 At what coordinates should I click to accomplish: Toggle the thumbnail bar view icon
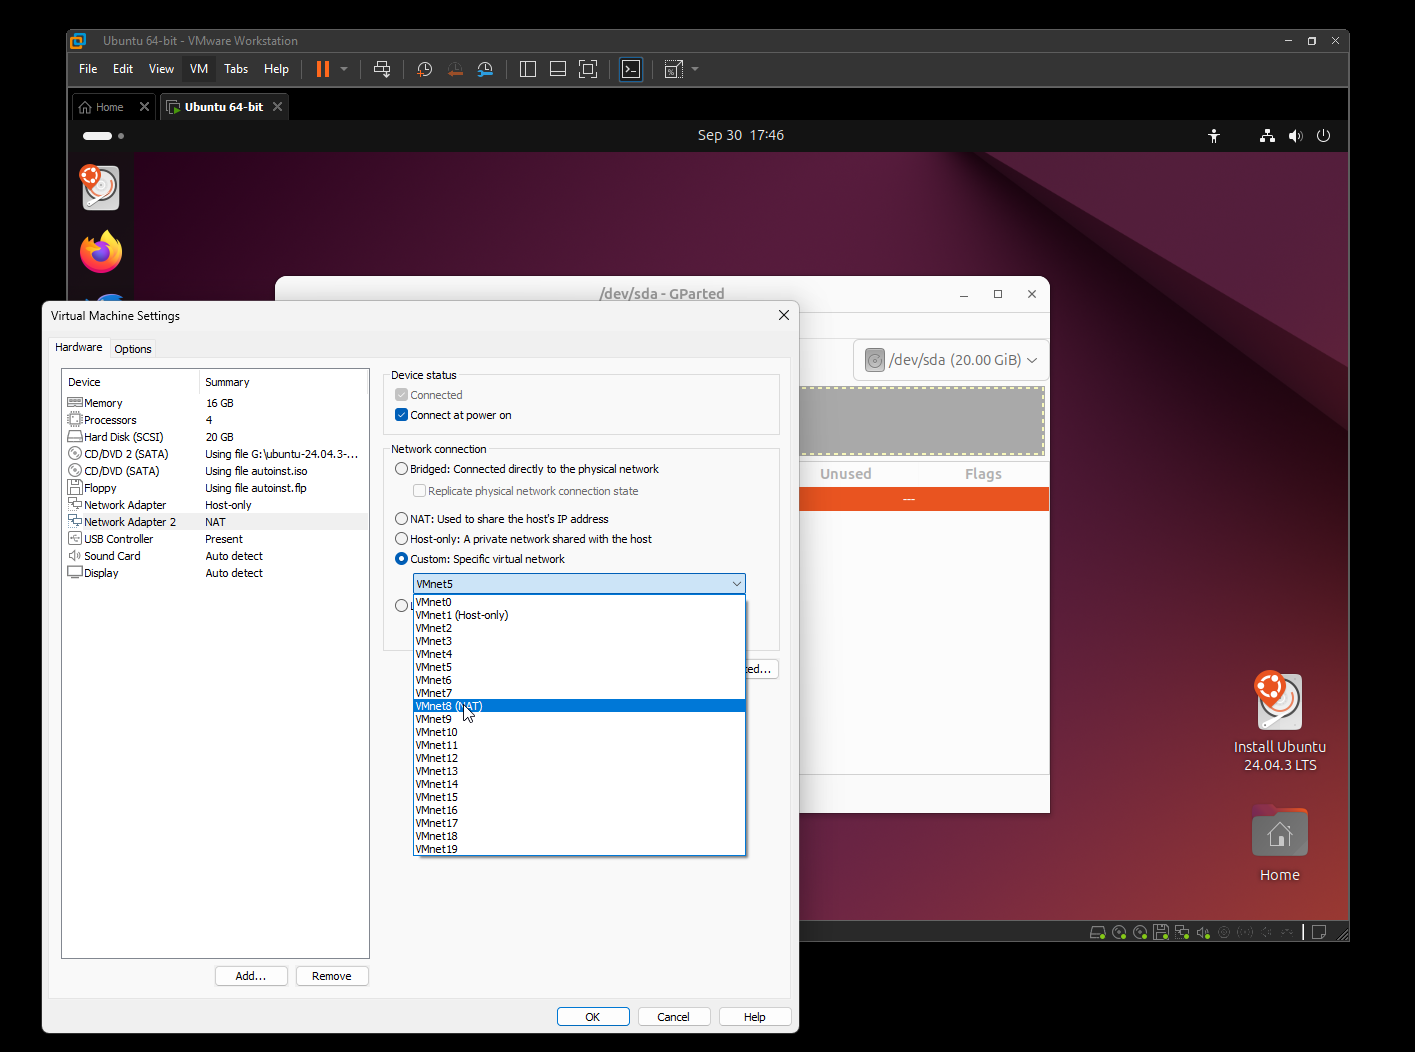pos(558,69)
